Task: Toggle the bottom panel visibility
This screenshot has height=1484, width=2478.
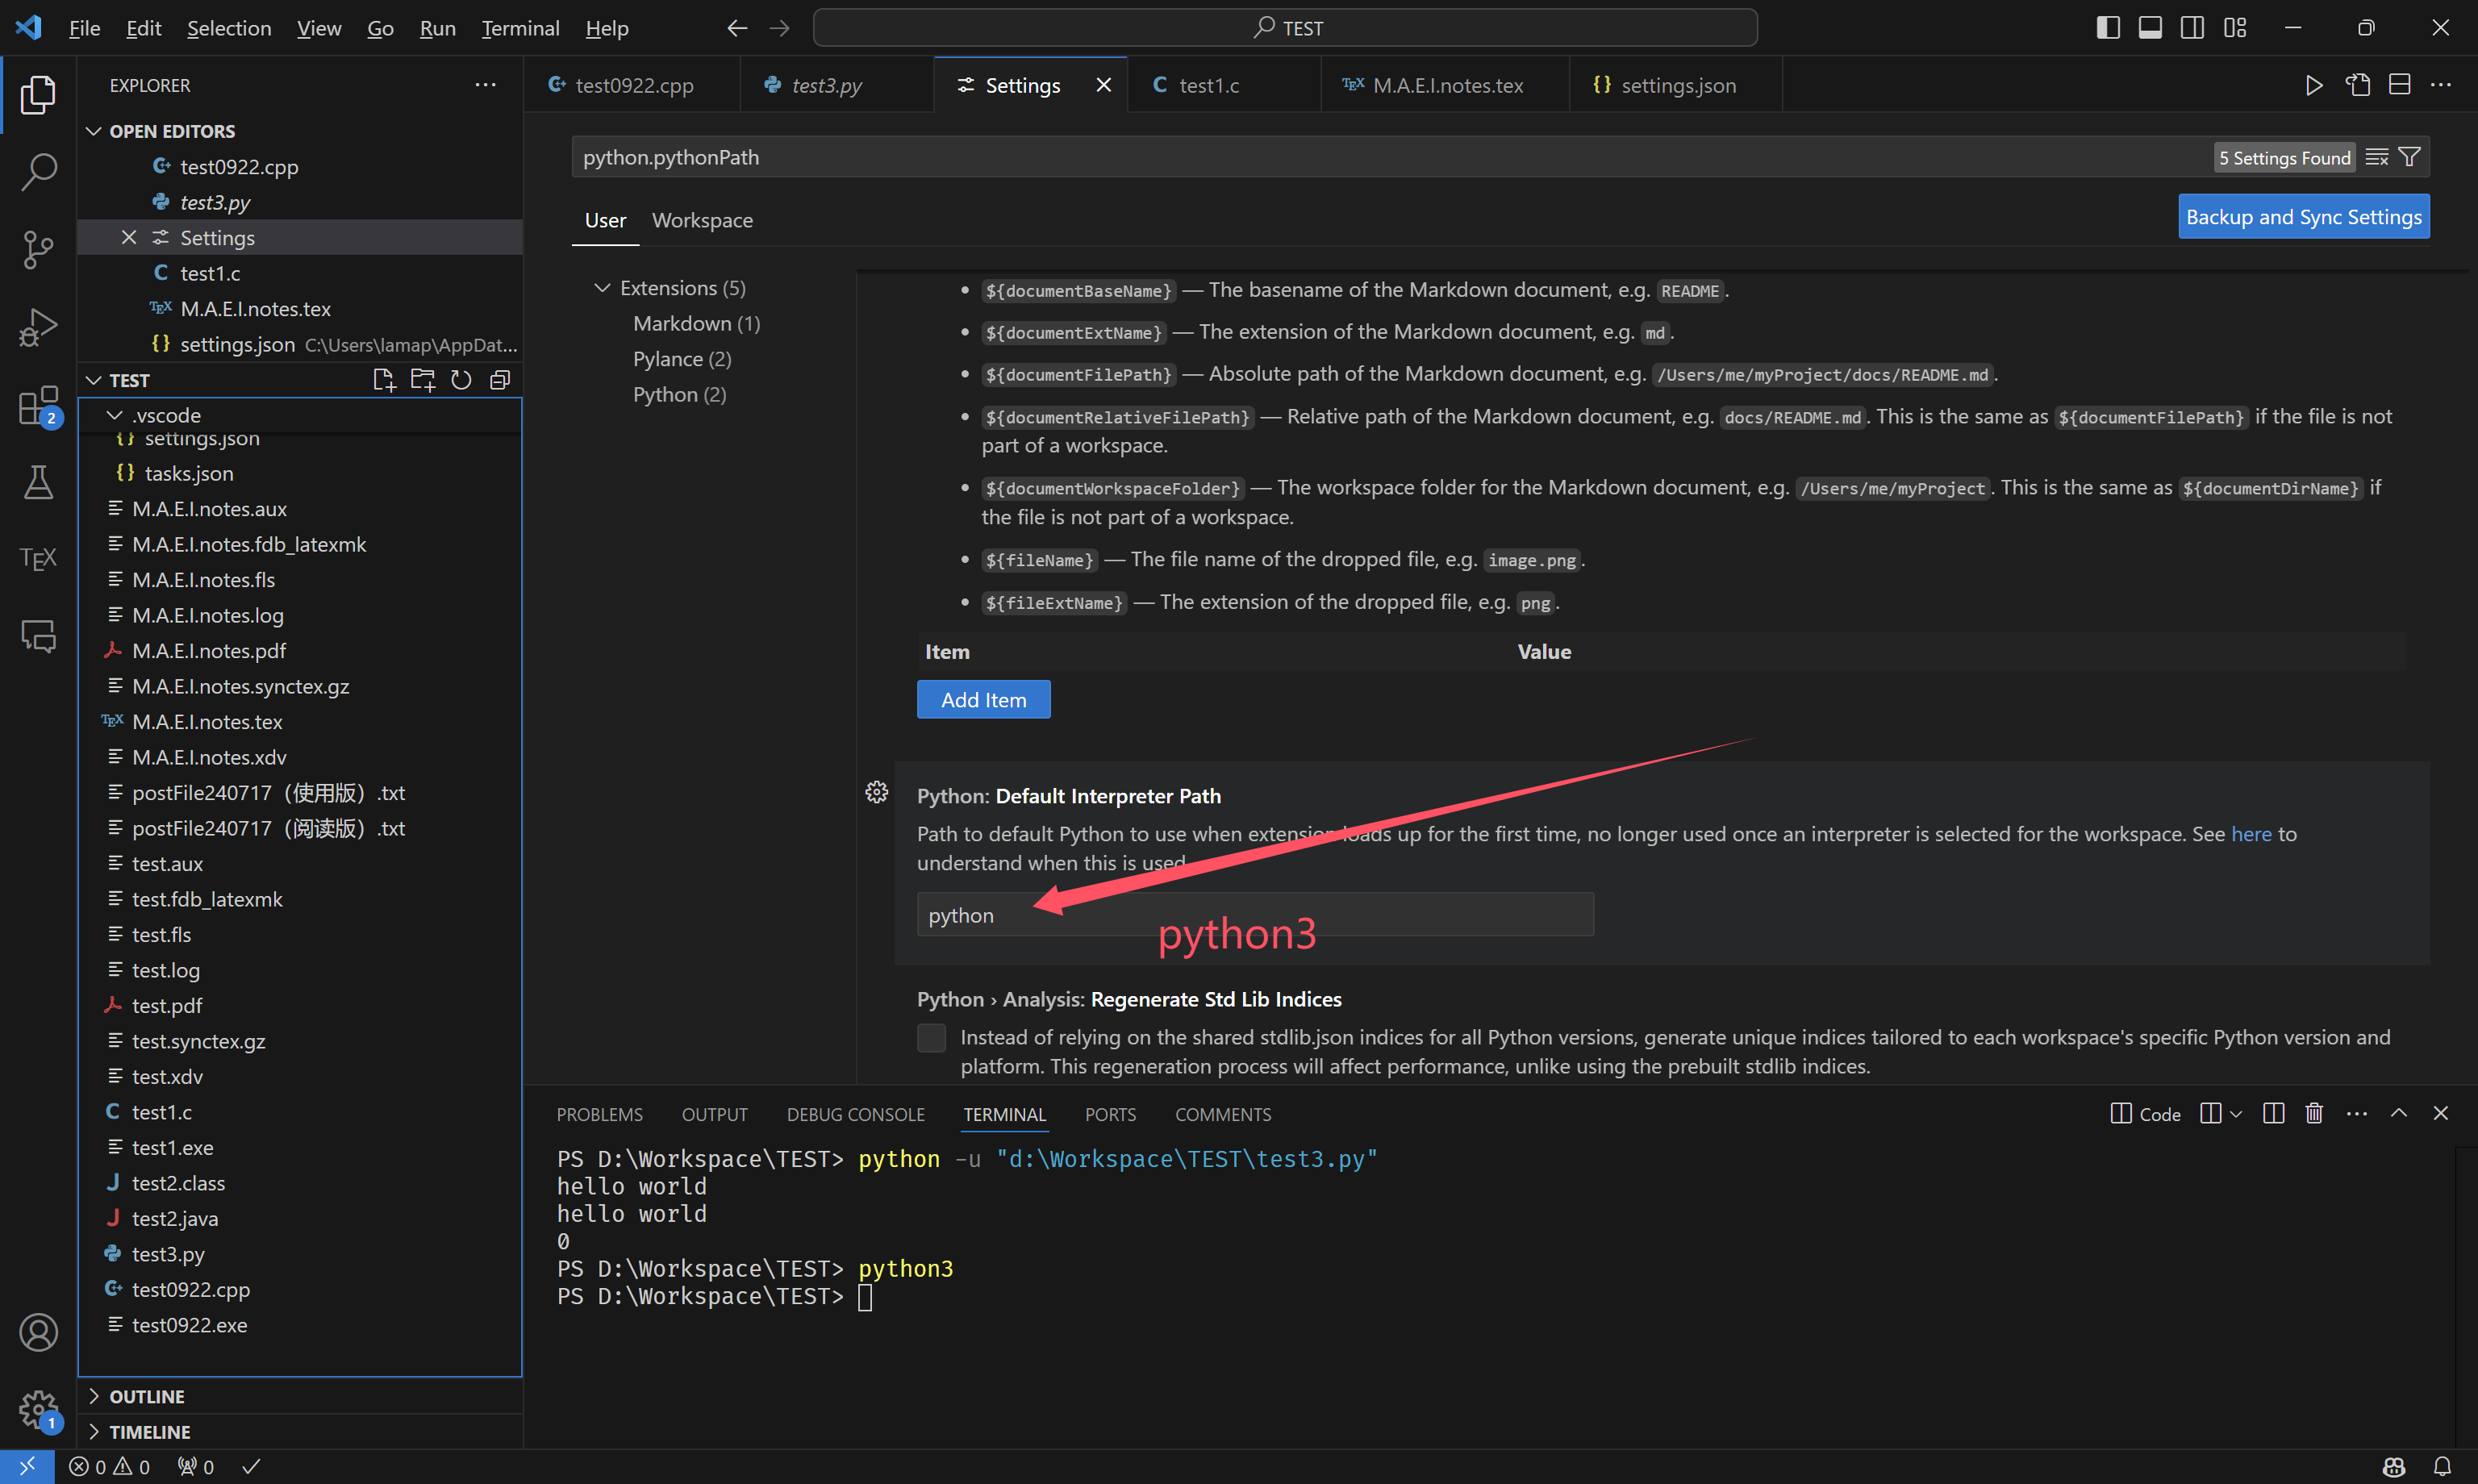Action: [x=2150, y=28]
